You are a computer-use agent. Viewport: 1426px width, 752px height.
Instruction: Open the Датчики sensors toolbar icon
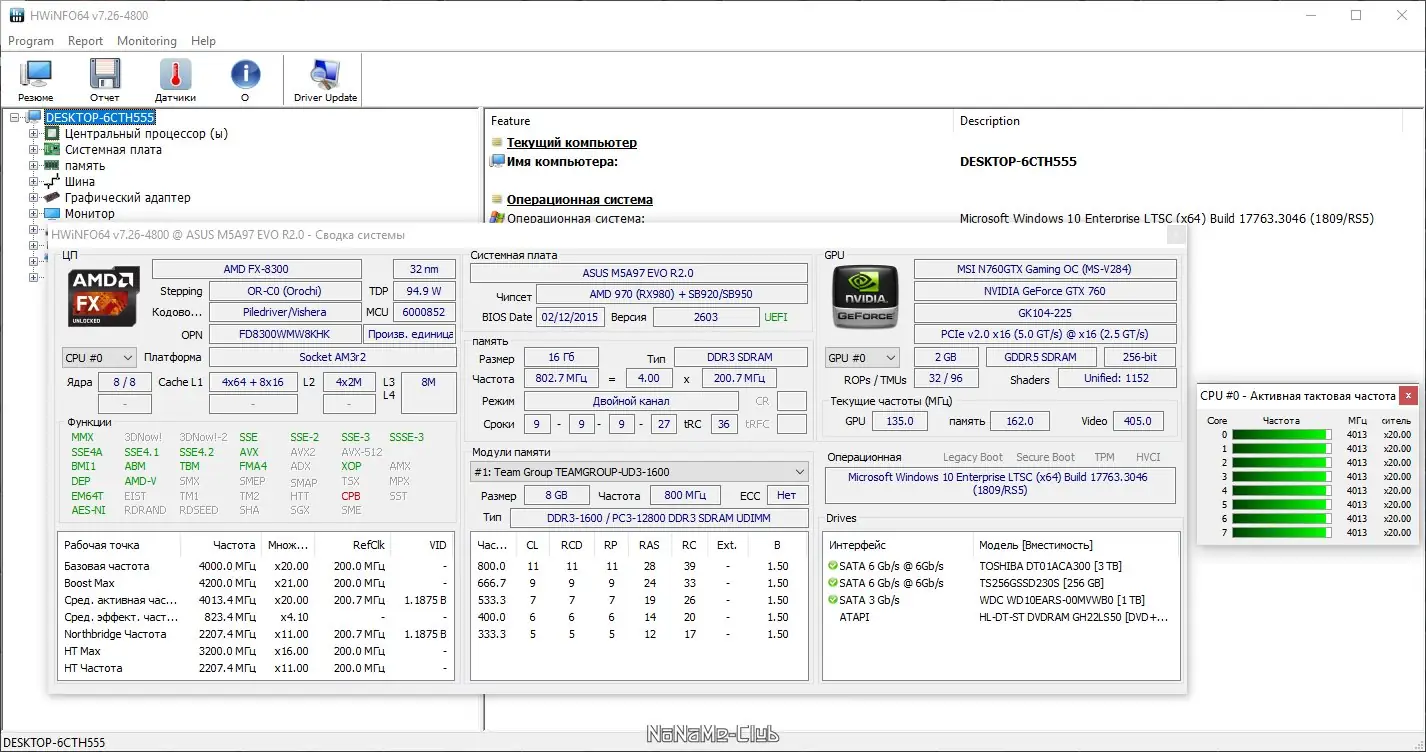coord(175,80)
